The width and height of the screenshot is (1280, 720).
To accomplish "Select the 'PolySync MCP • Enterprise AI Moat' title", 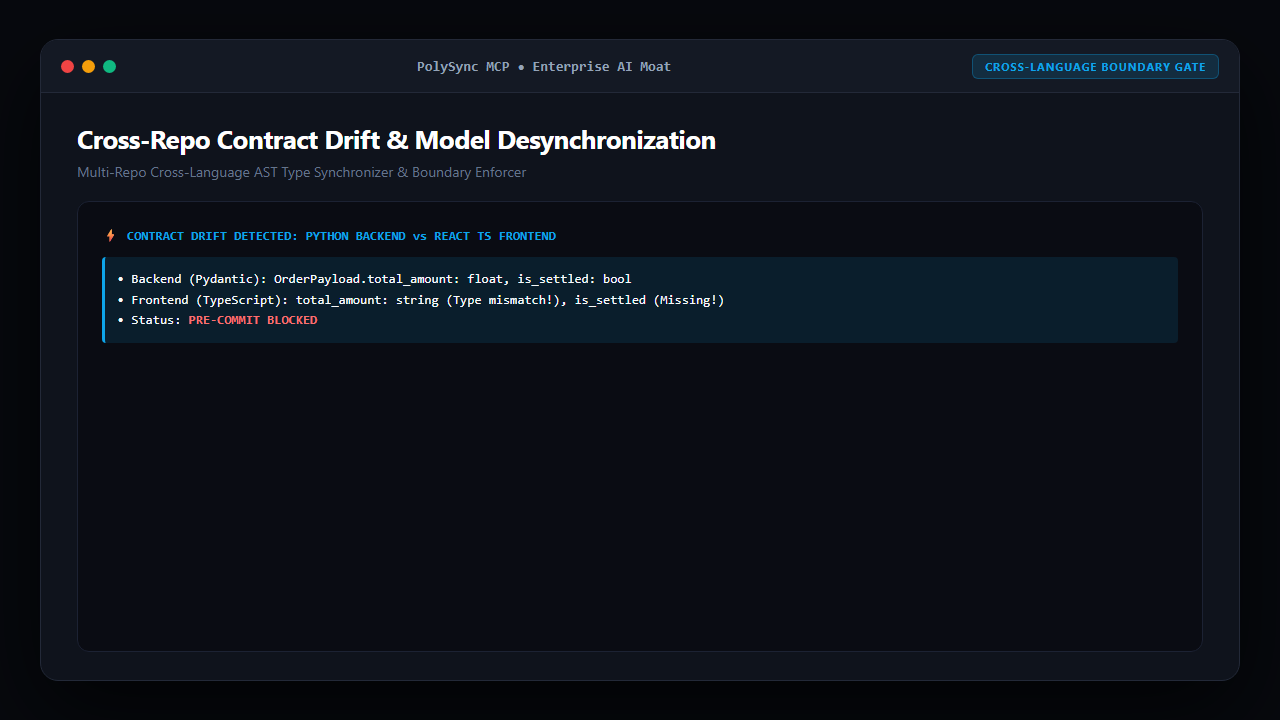I will pyautogui.click(x=544, y=67).
